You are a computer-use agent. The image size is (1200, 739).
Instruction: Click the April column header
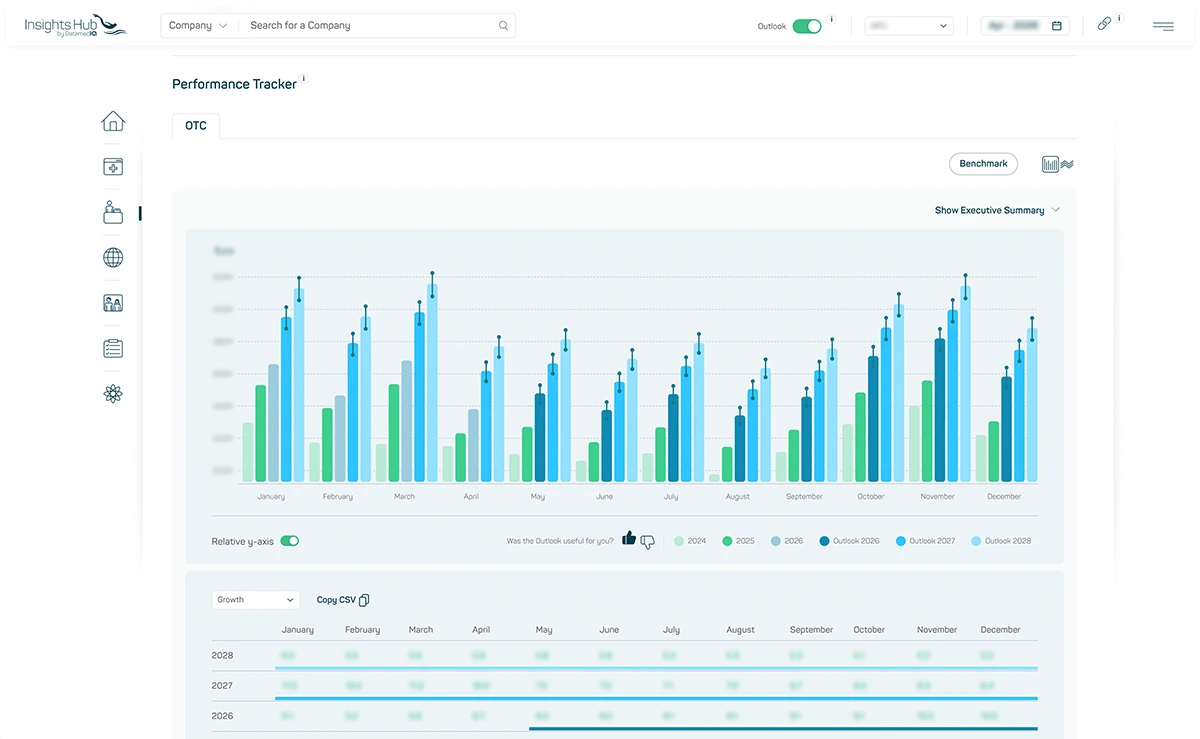point(481,630)
